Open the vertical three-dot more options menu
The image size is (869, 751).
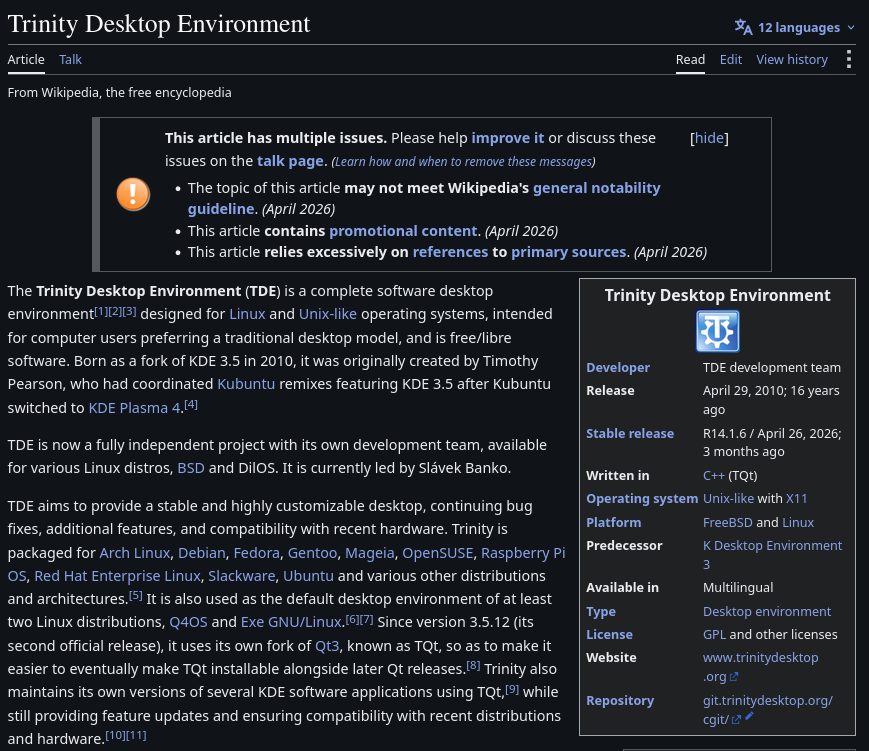[848, 59]
